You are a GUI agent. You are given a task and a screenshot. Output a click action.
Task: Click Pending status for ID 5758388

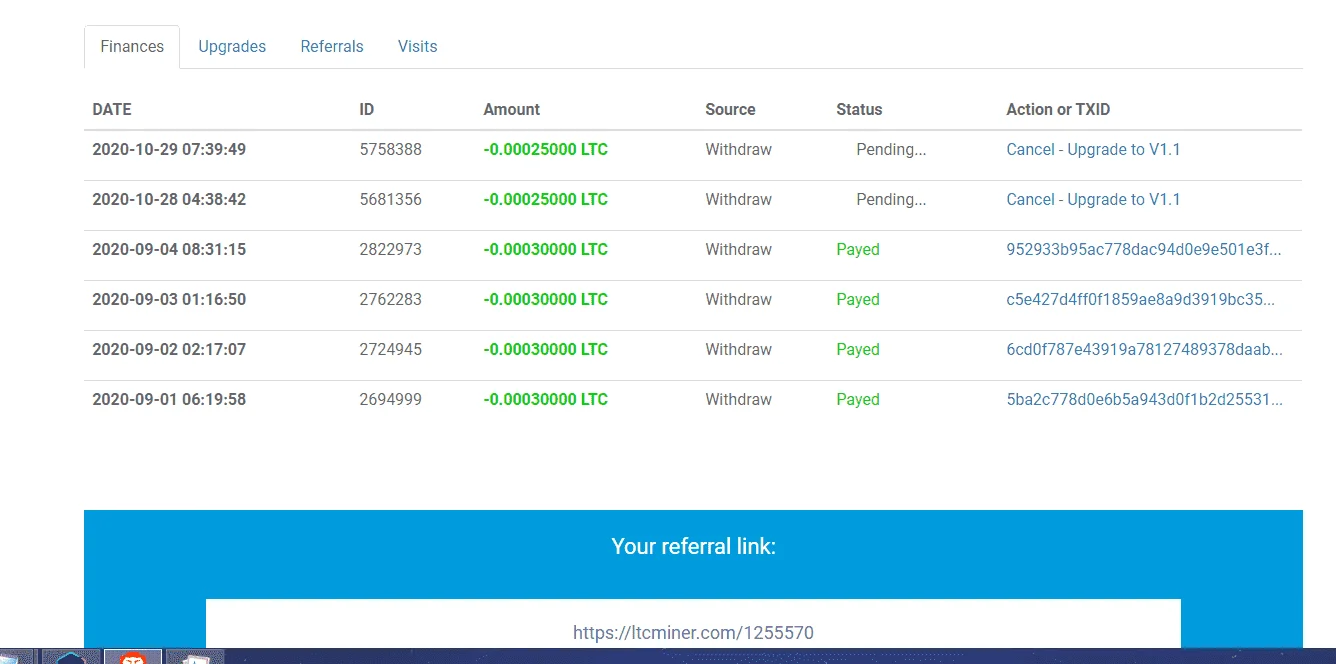(x=891, y=150)
